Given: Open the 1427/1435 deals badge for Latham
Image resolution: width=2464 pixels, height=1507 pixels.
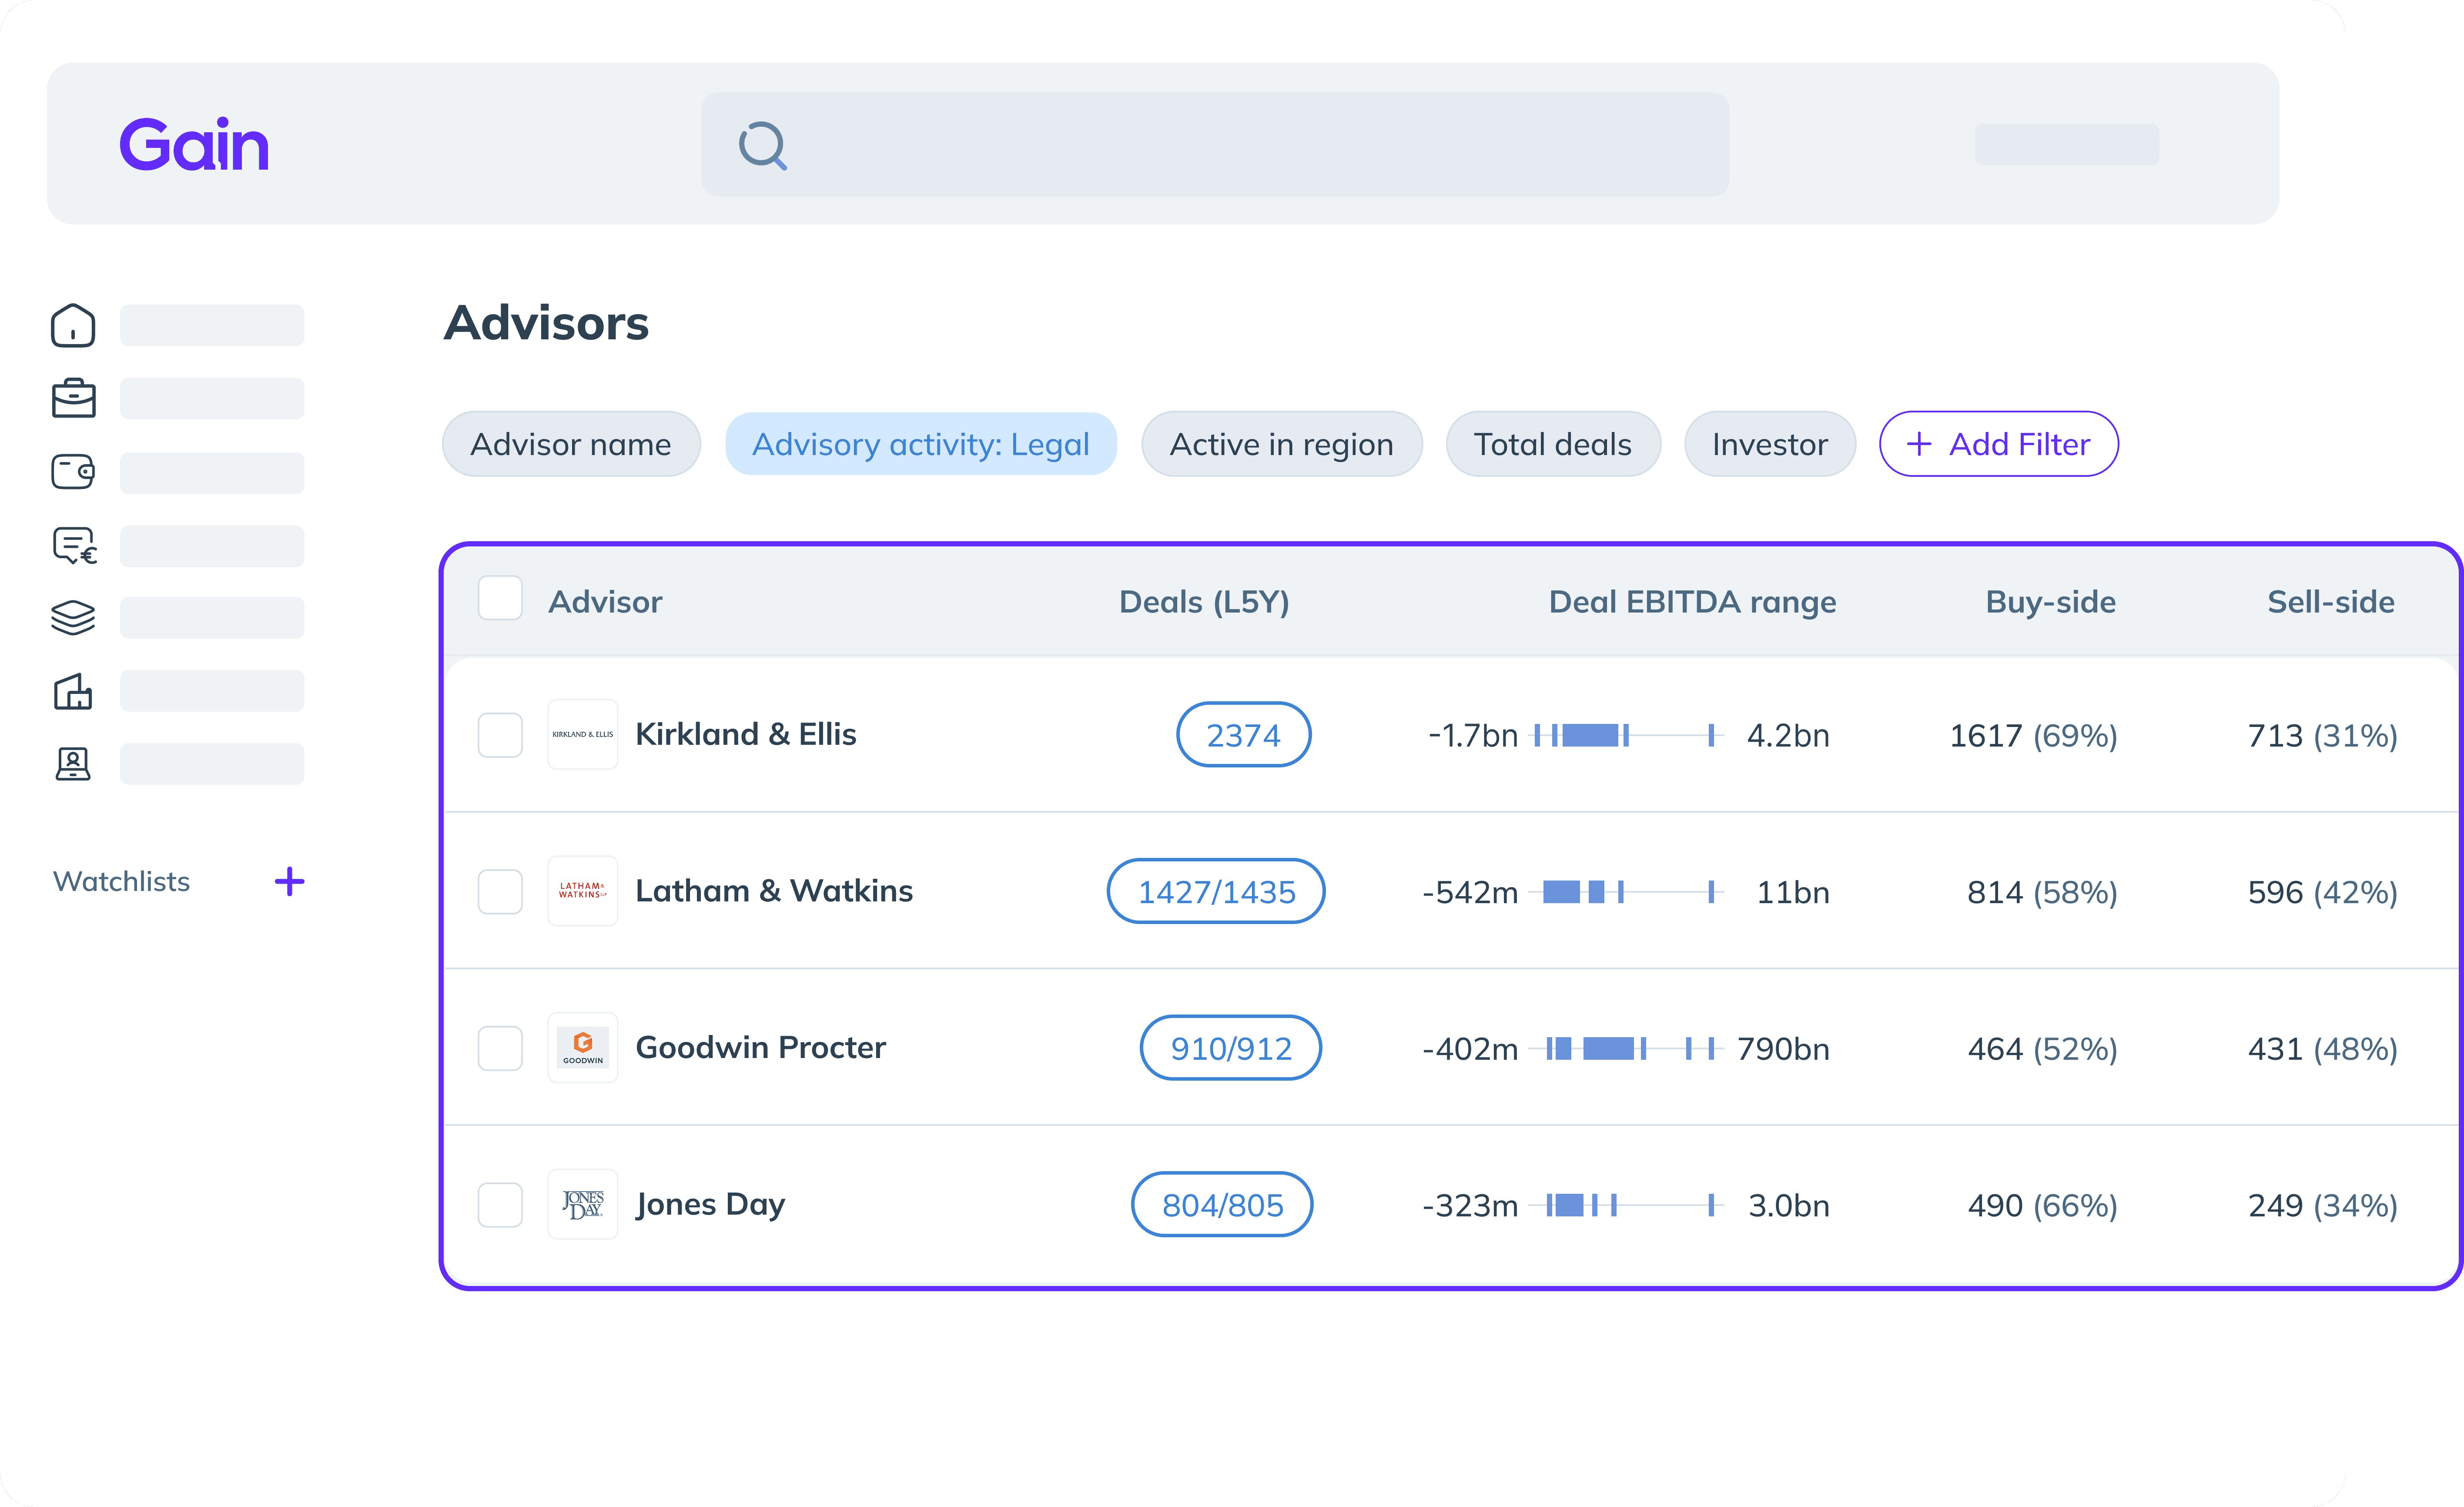Looking at the screenshot, I should pyautogui.click(x=1216, y=891).
